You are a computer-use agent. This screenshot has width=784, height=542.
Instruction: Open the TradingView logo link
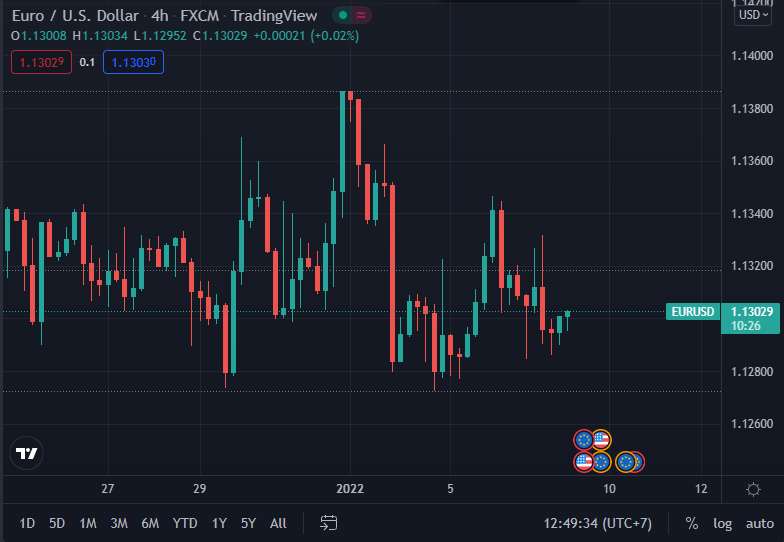coord(26,453)
